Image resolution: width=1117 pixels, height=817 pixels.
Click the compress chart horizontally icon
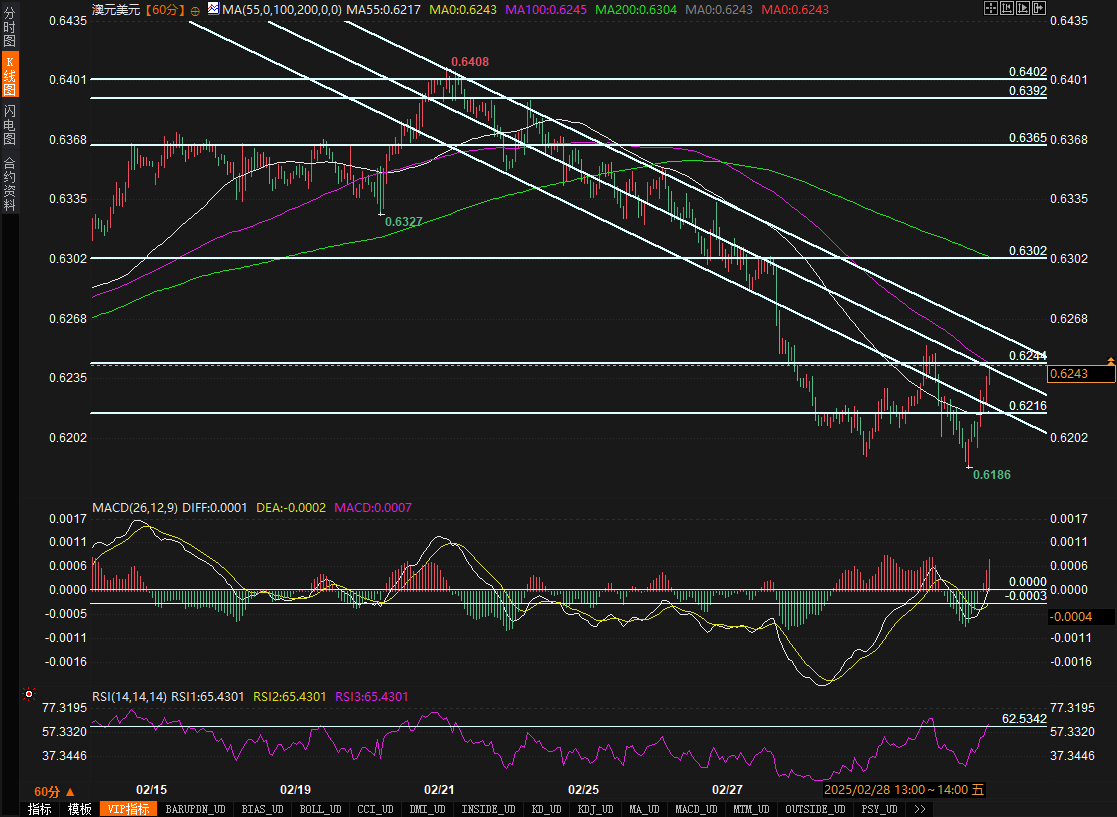(x=1007, y=8)
